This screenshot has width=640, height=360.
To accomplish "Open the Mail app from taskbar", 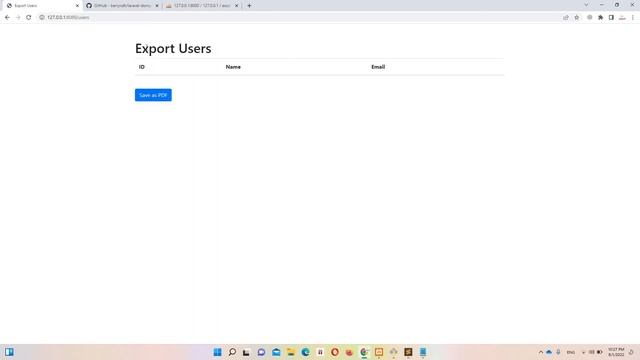I will coord(276,352).
